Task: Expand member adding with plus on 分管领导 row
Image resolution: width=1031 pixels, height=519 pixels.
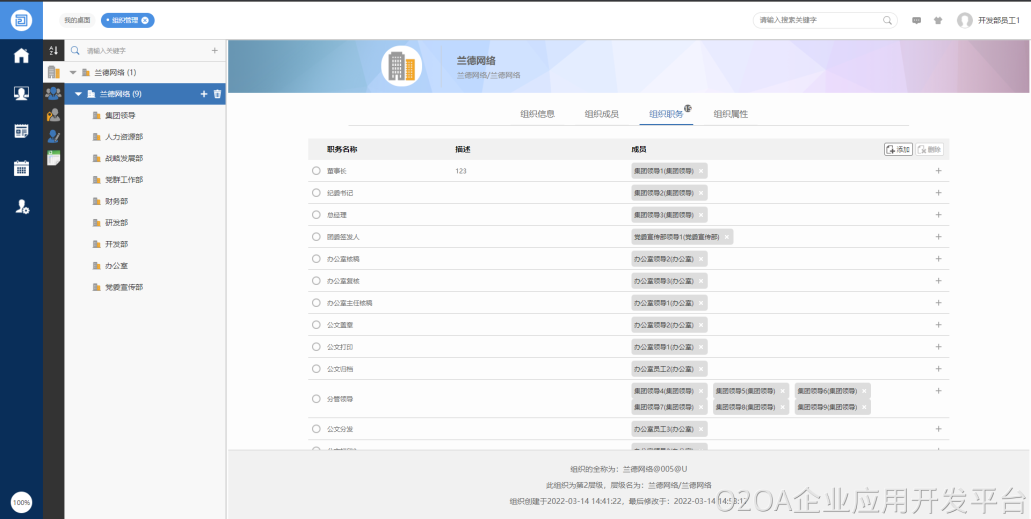Action: coord(938,391)
